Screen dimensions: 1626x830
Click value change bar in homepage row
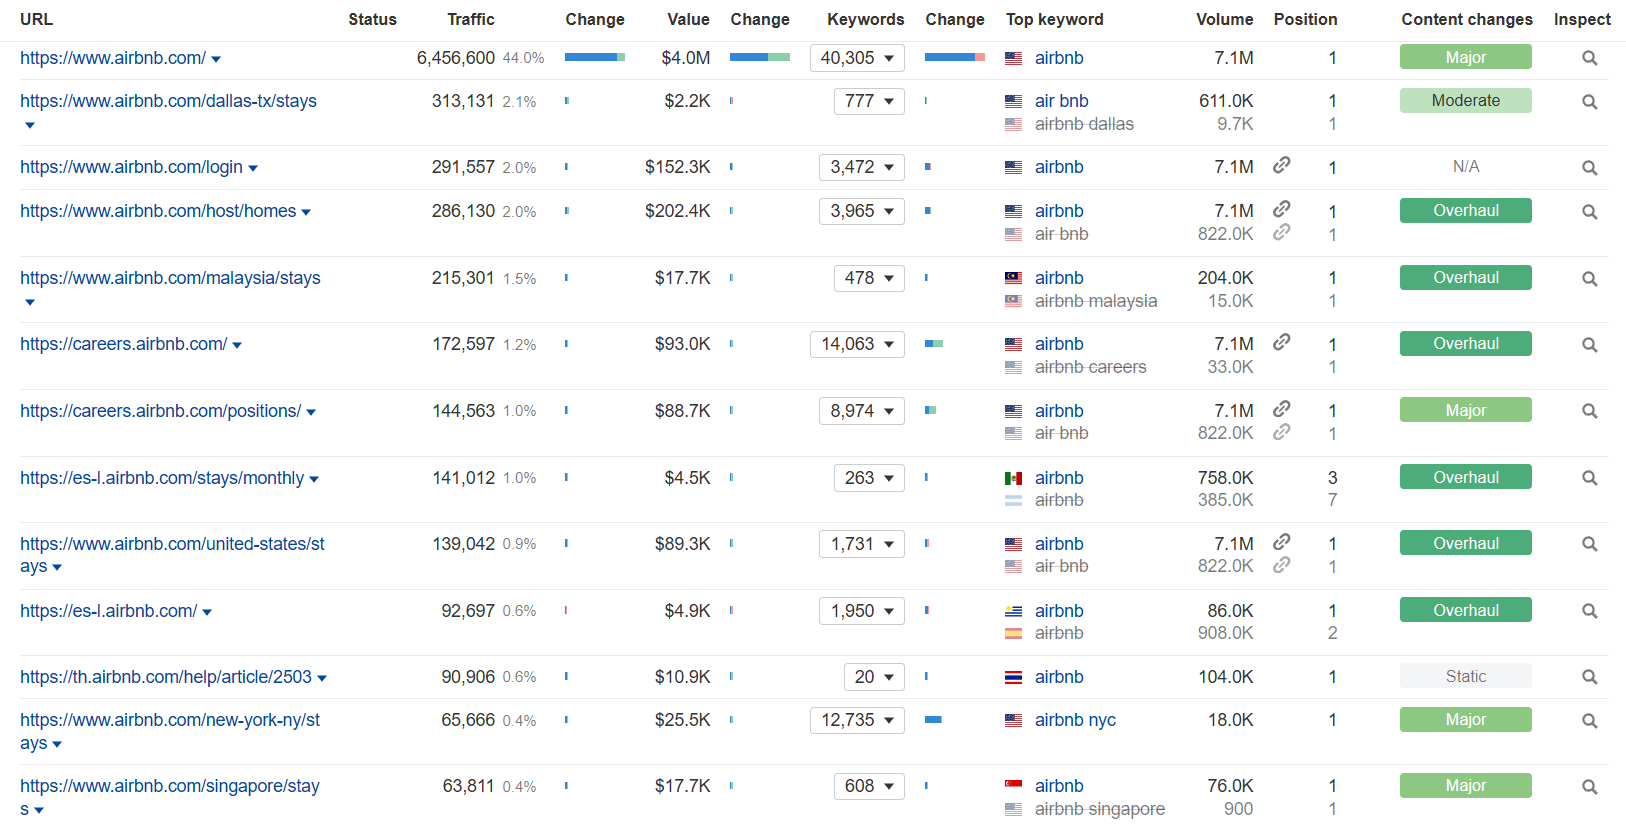point(760,57)
